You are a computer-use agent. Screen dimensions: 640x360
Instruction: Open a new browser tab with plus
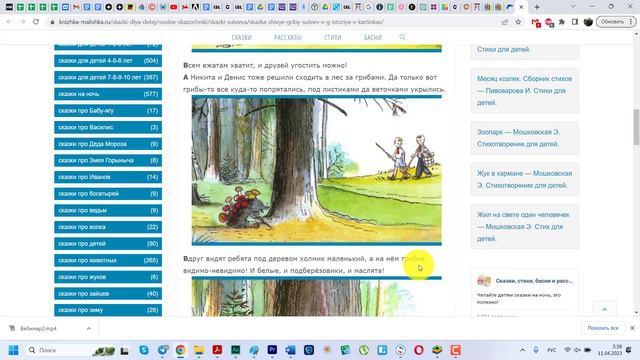point(537,7)
